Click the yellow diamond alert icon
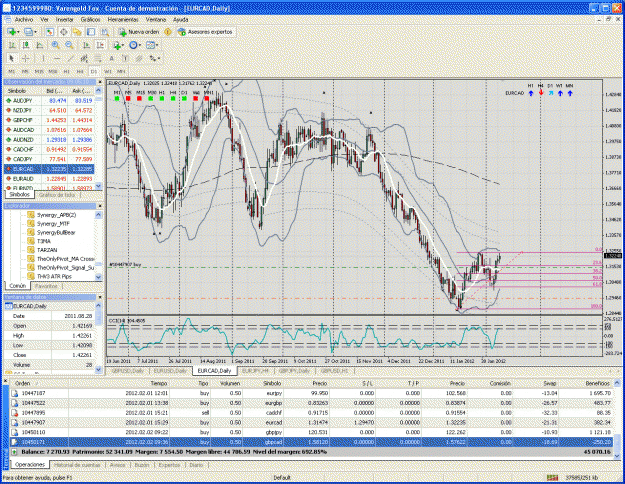The width and height of the screenshot is (625, 484). click(x=168, y=32)
